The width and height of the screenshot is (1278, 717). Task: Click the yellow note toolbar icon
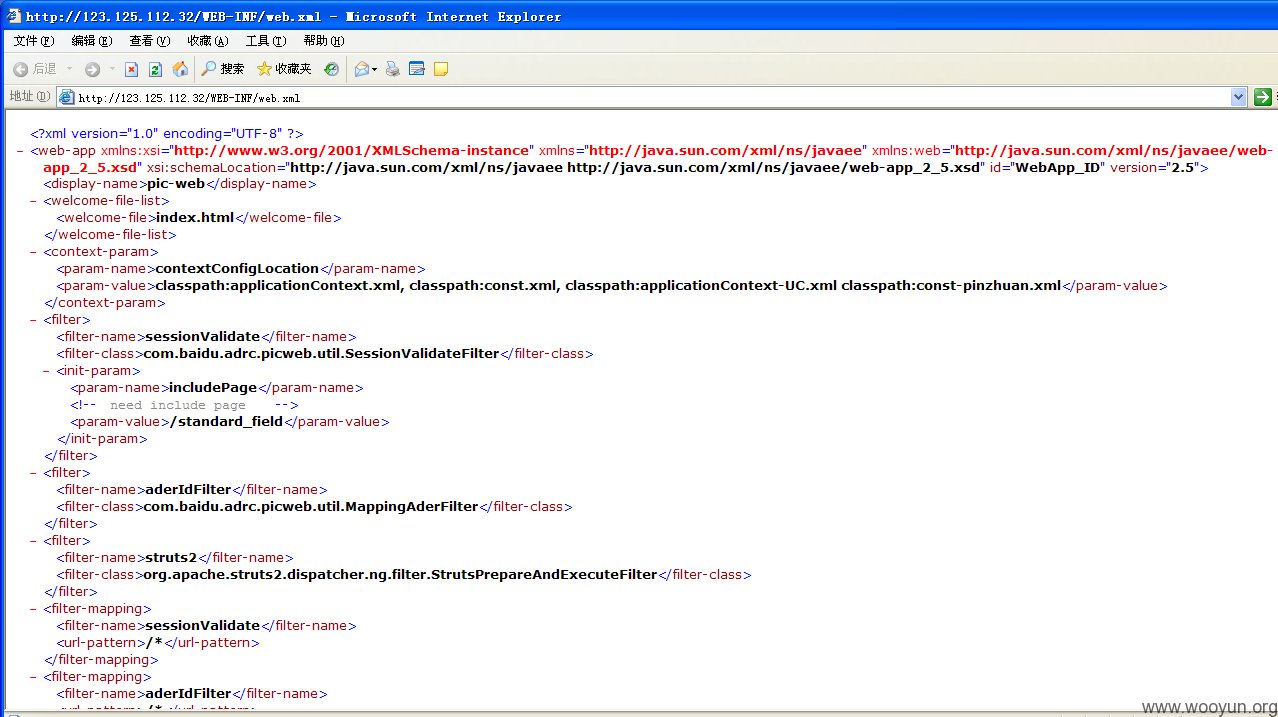440,69
